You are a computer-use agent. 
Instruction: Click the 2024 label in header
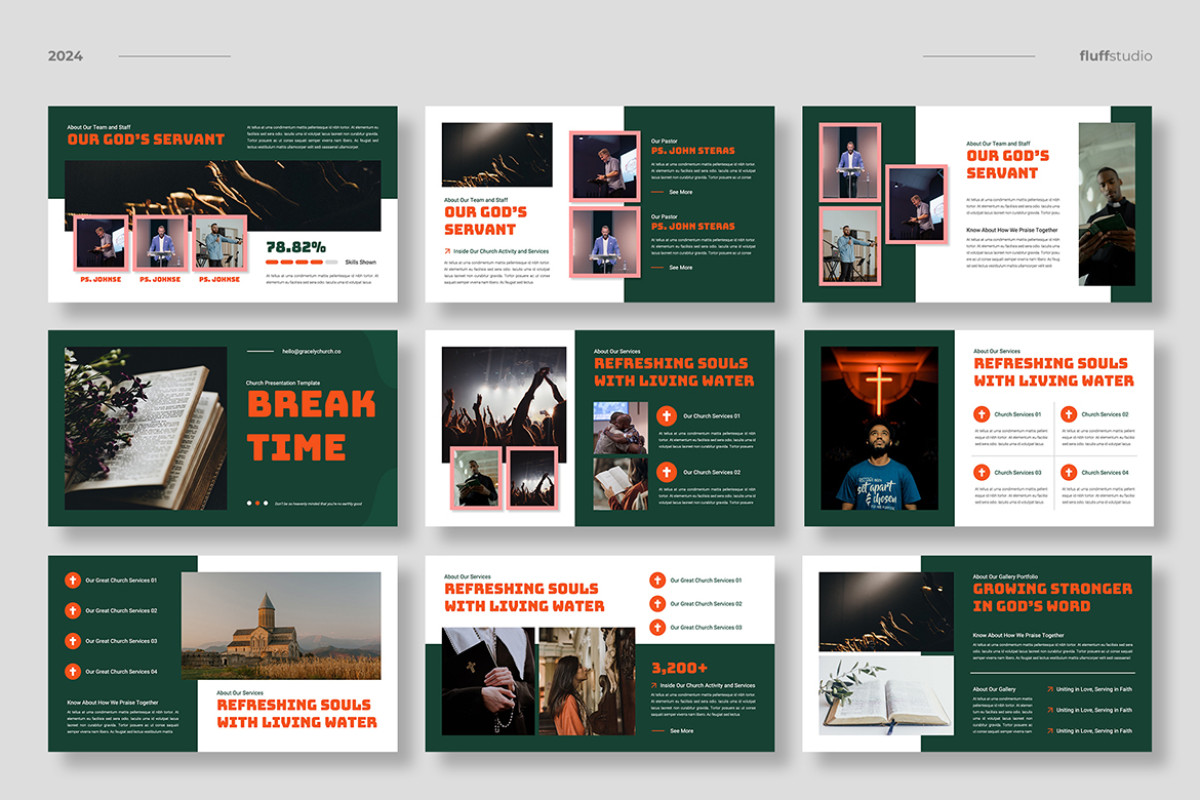pos(65,56)
